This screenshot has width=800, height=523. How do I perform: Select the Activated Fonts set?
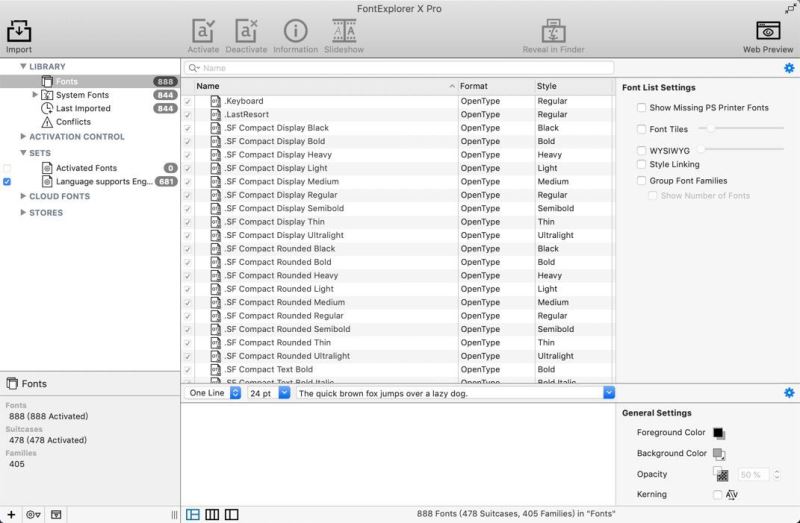(86, 168)
